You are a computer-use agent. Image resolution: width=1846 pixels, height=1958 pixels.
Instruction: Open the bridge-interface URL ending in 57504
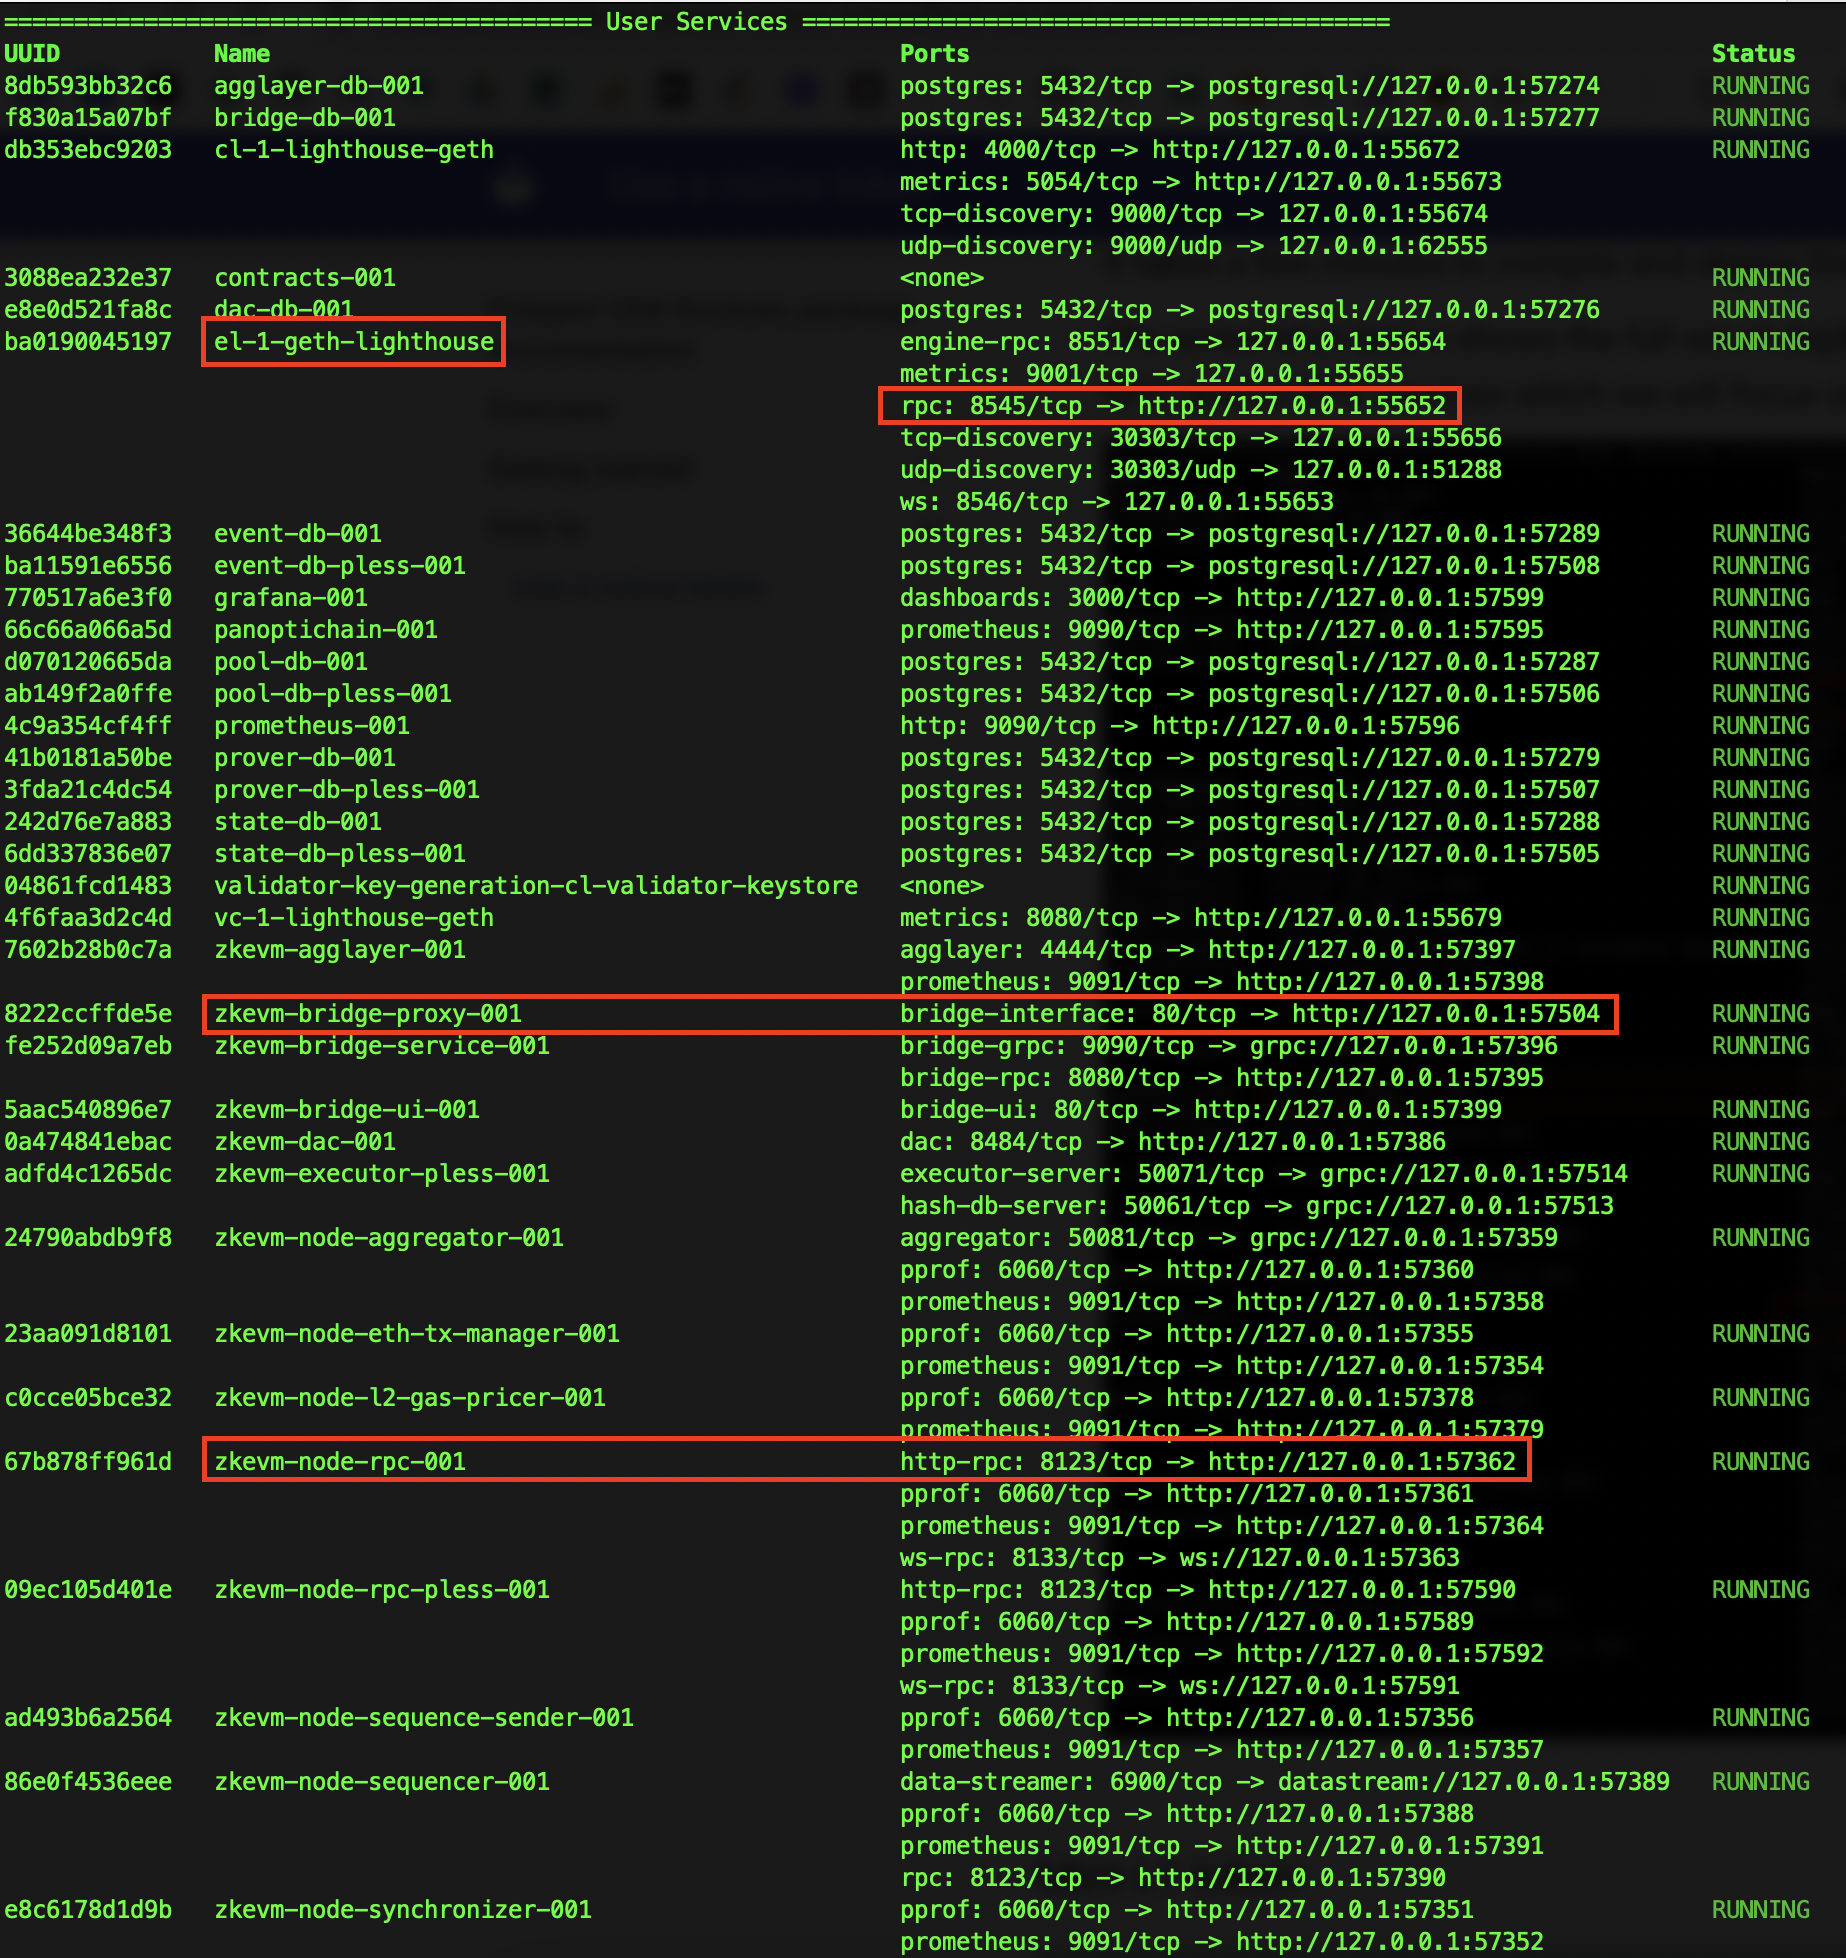[x=1445, y=1014]
